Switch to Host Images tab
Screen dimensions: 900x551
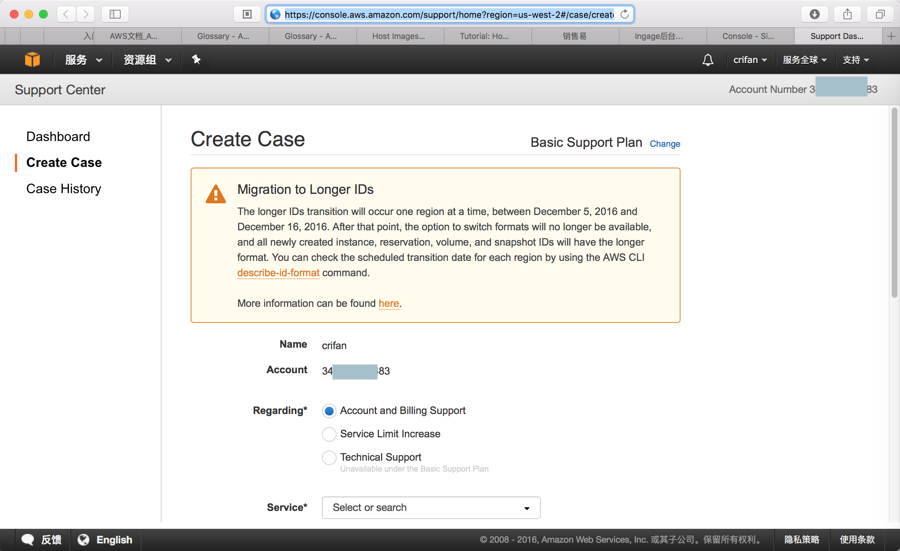[400, 36]
